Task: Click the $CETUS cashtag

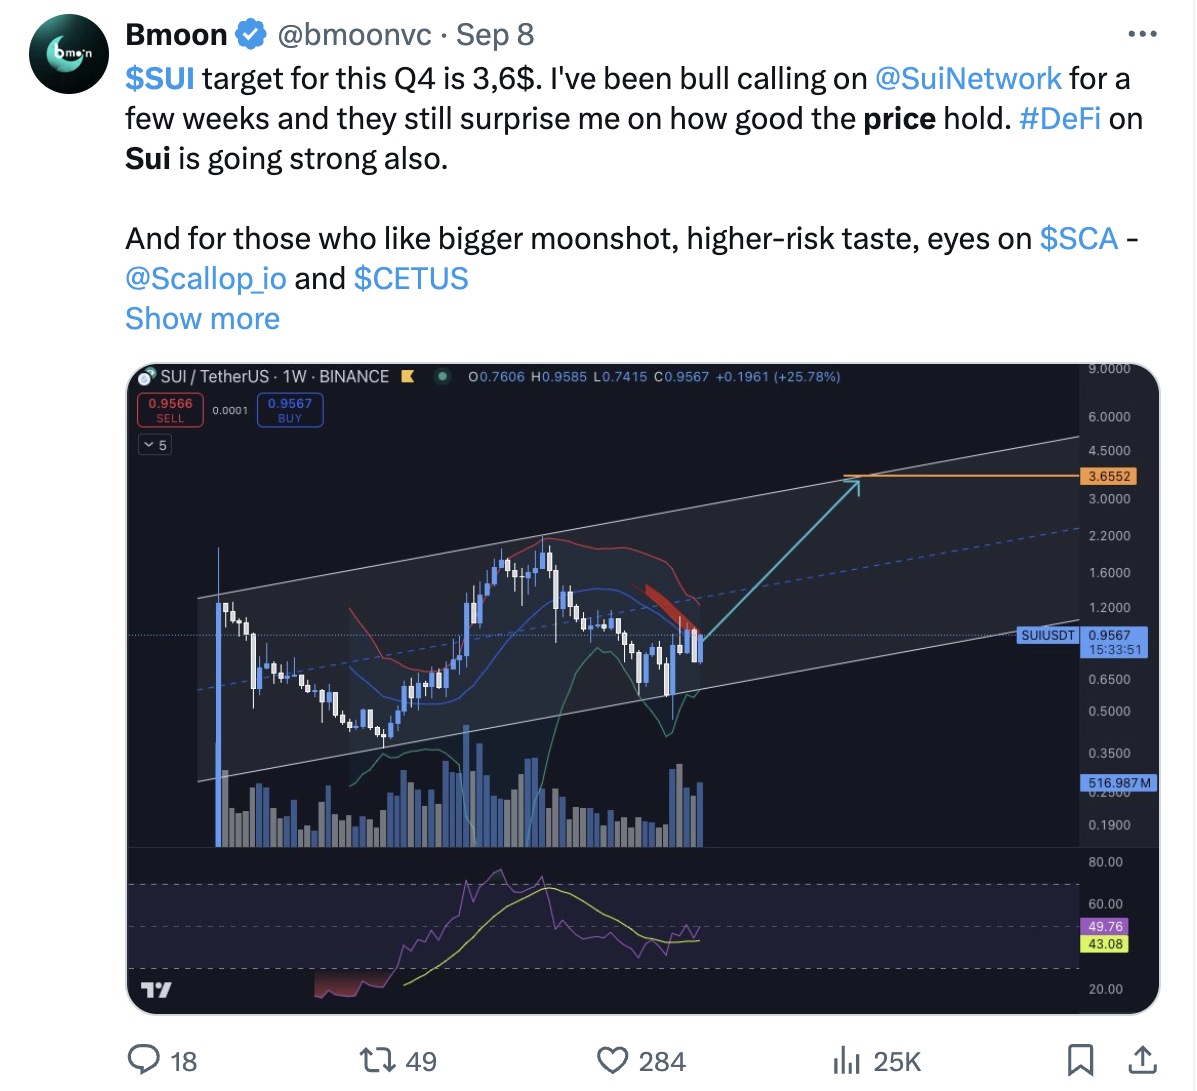Action: (411, 279)
